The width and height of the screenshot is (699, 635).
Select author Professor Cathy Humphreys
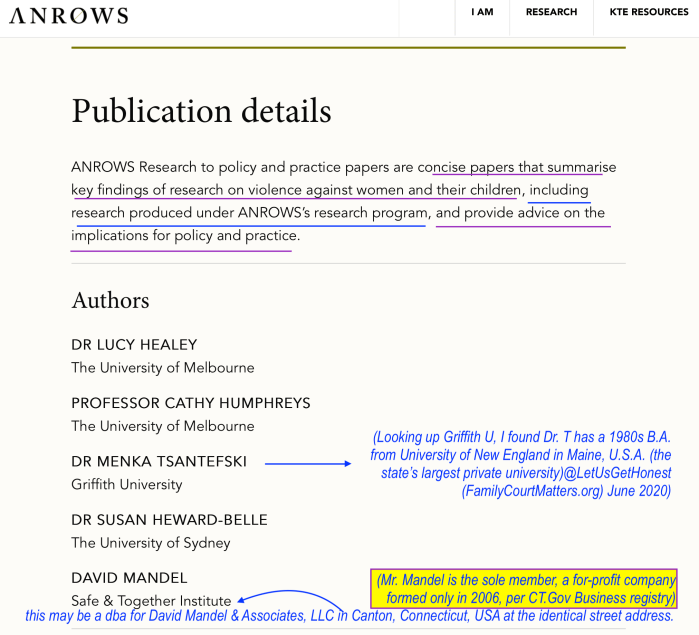coord(190,403)
